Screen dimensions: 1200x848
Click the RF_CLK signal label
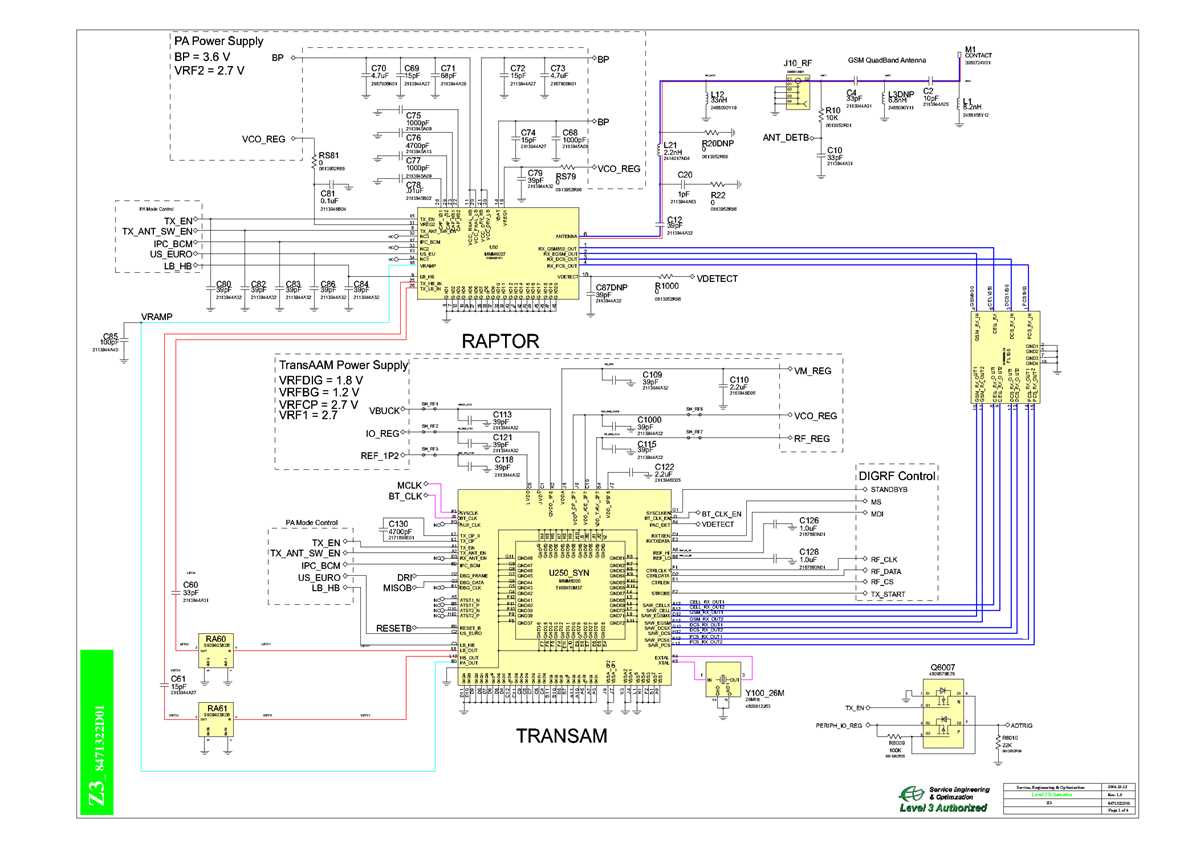coord(884,560)
